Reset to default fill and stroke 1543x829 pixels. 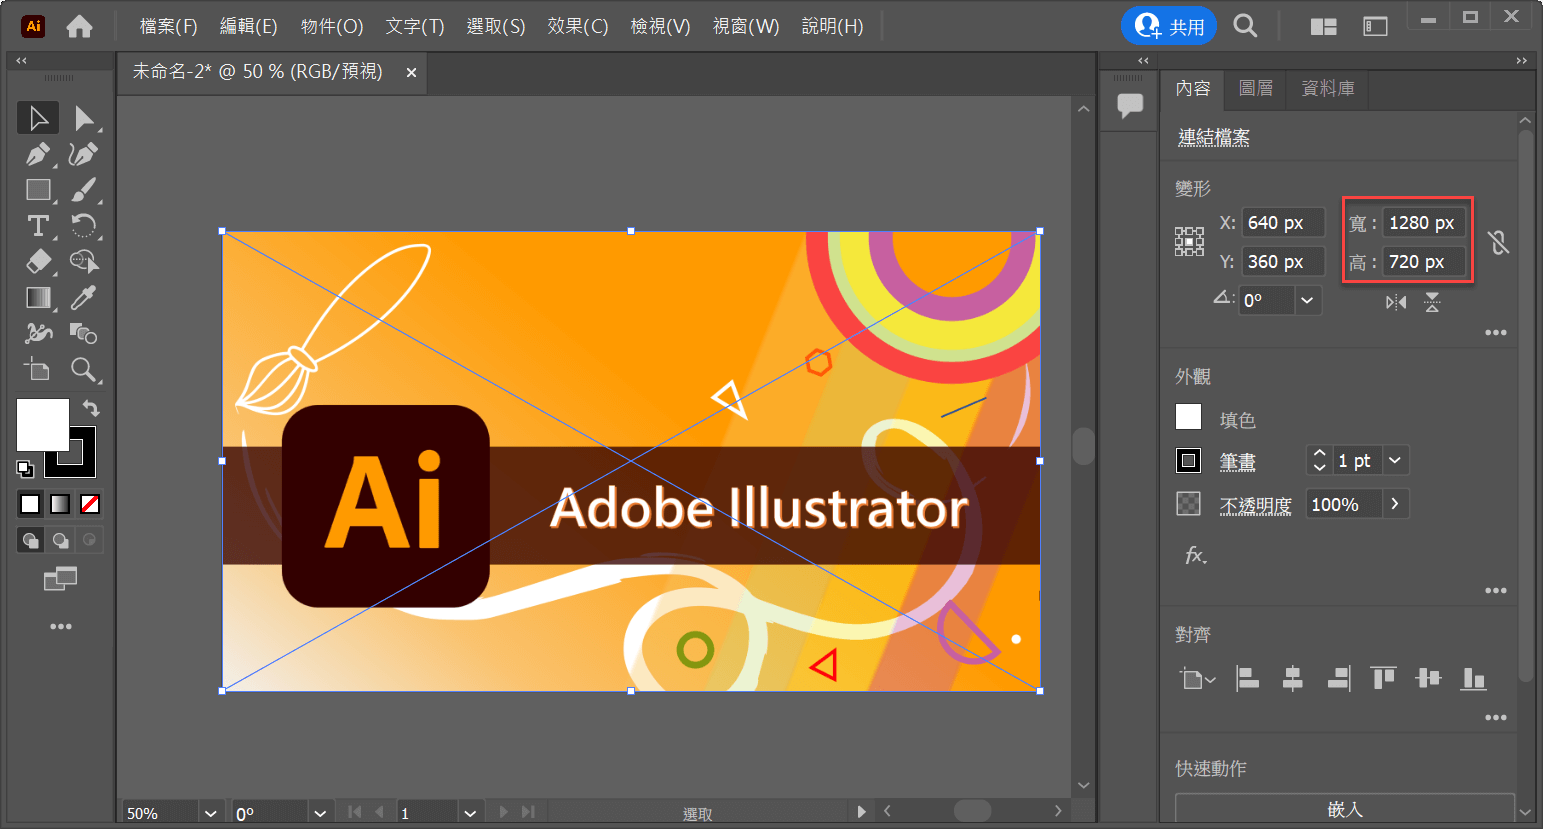[25, 468]
